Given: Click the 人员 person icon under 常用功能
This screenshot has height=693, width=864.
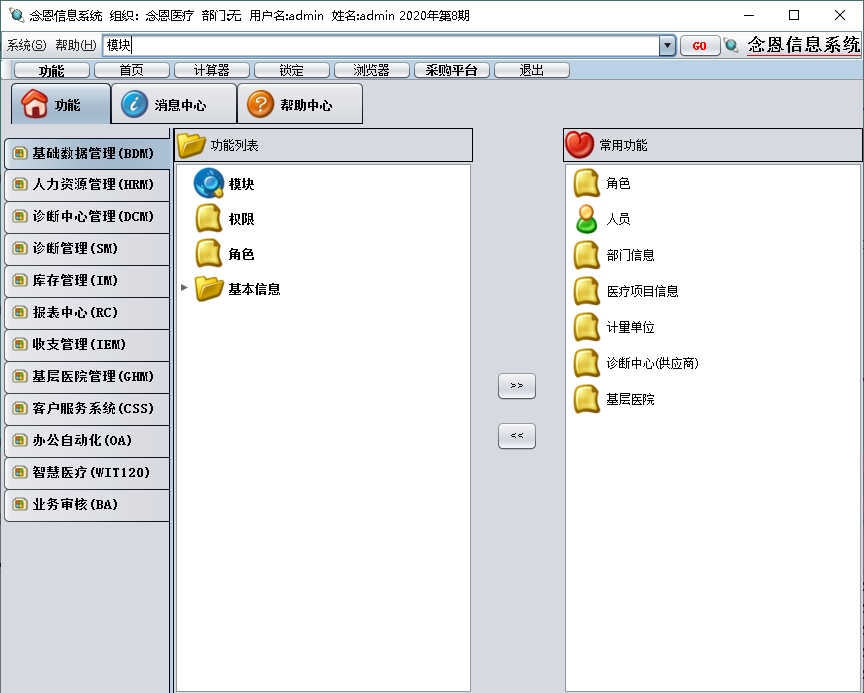Looking at the screenshot, I should click(x=586, y=219).
